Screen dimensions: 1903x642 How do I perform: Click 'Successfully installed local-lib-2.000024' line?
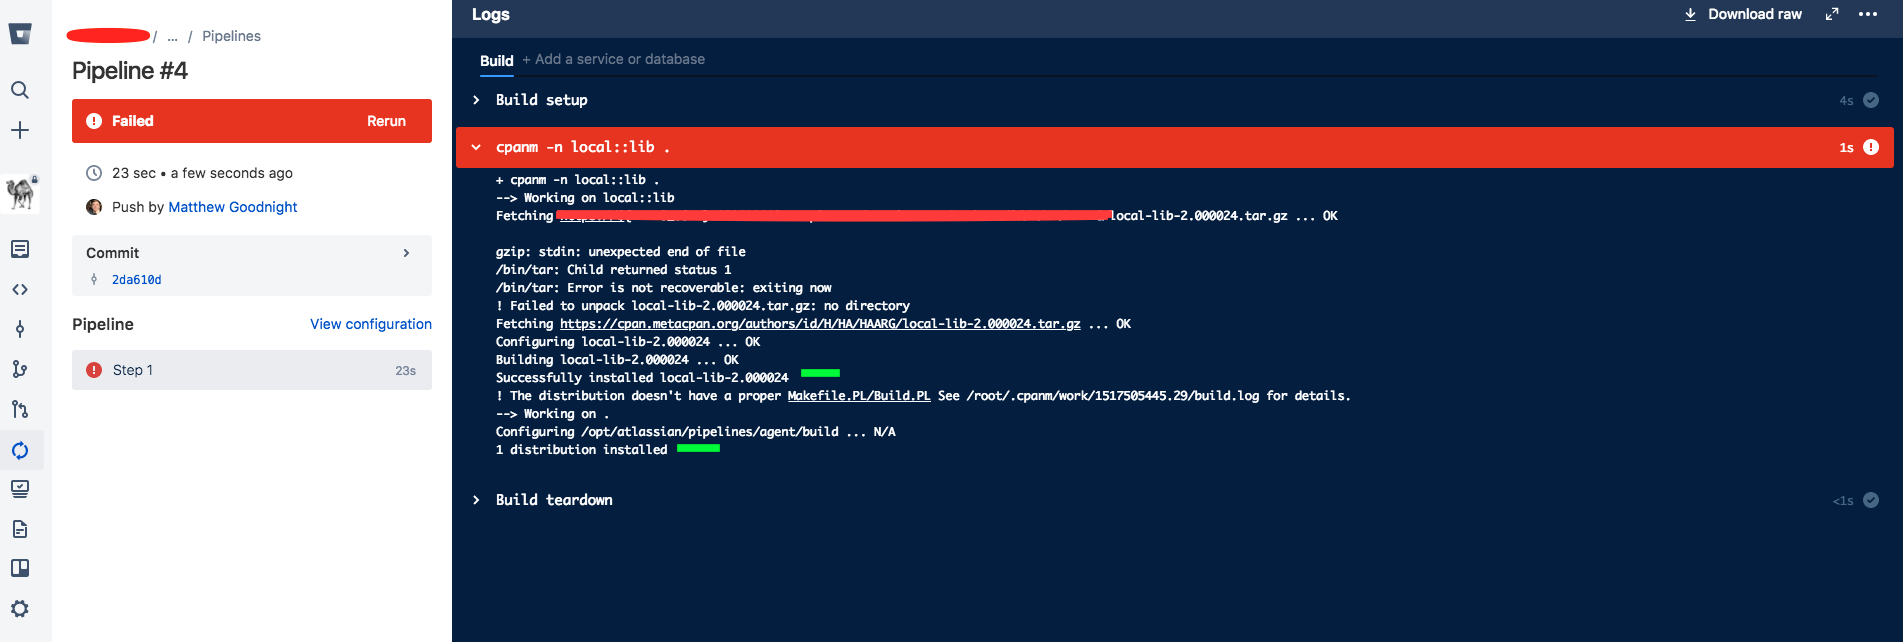pos(642,378)
